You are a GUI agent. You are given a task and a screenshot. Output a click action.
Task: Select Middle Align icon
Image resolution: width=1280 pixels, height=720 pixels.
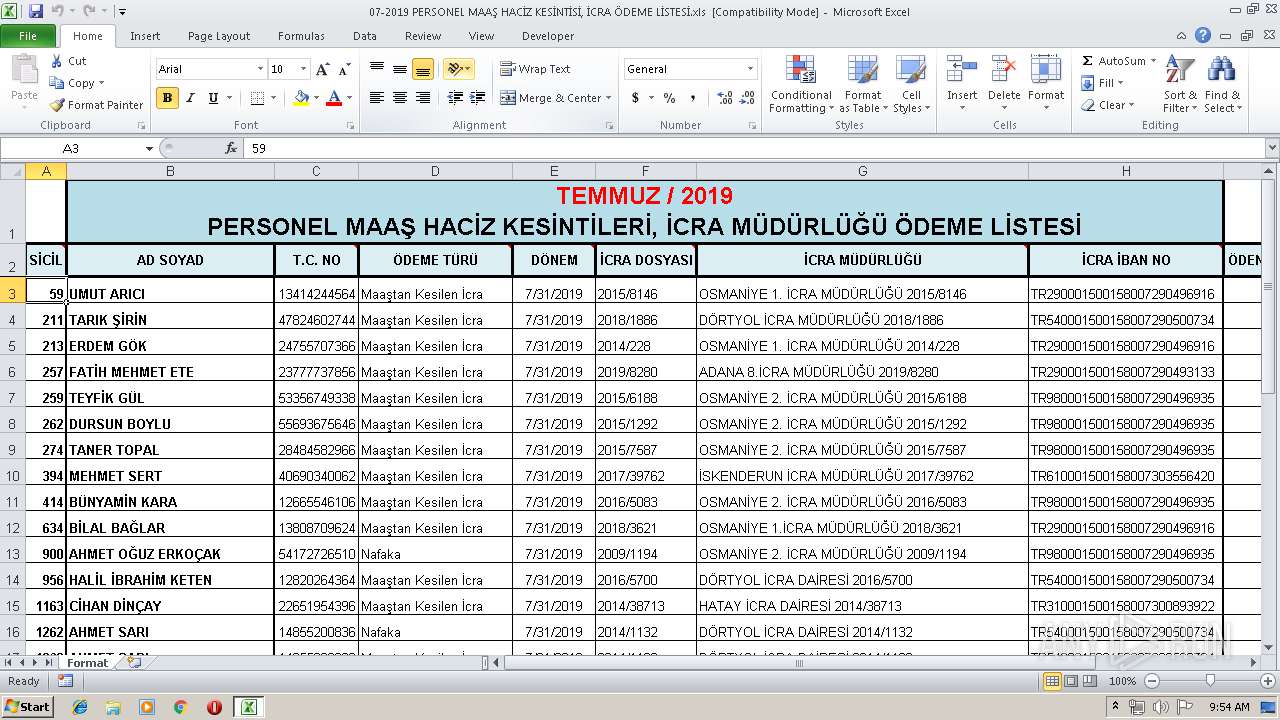400,69
